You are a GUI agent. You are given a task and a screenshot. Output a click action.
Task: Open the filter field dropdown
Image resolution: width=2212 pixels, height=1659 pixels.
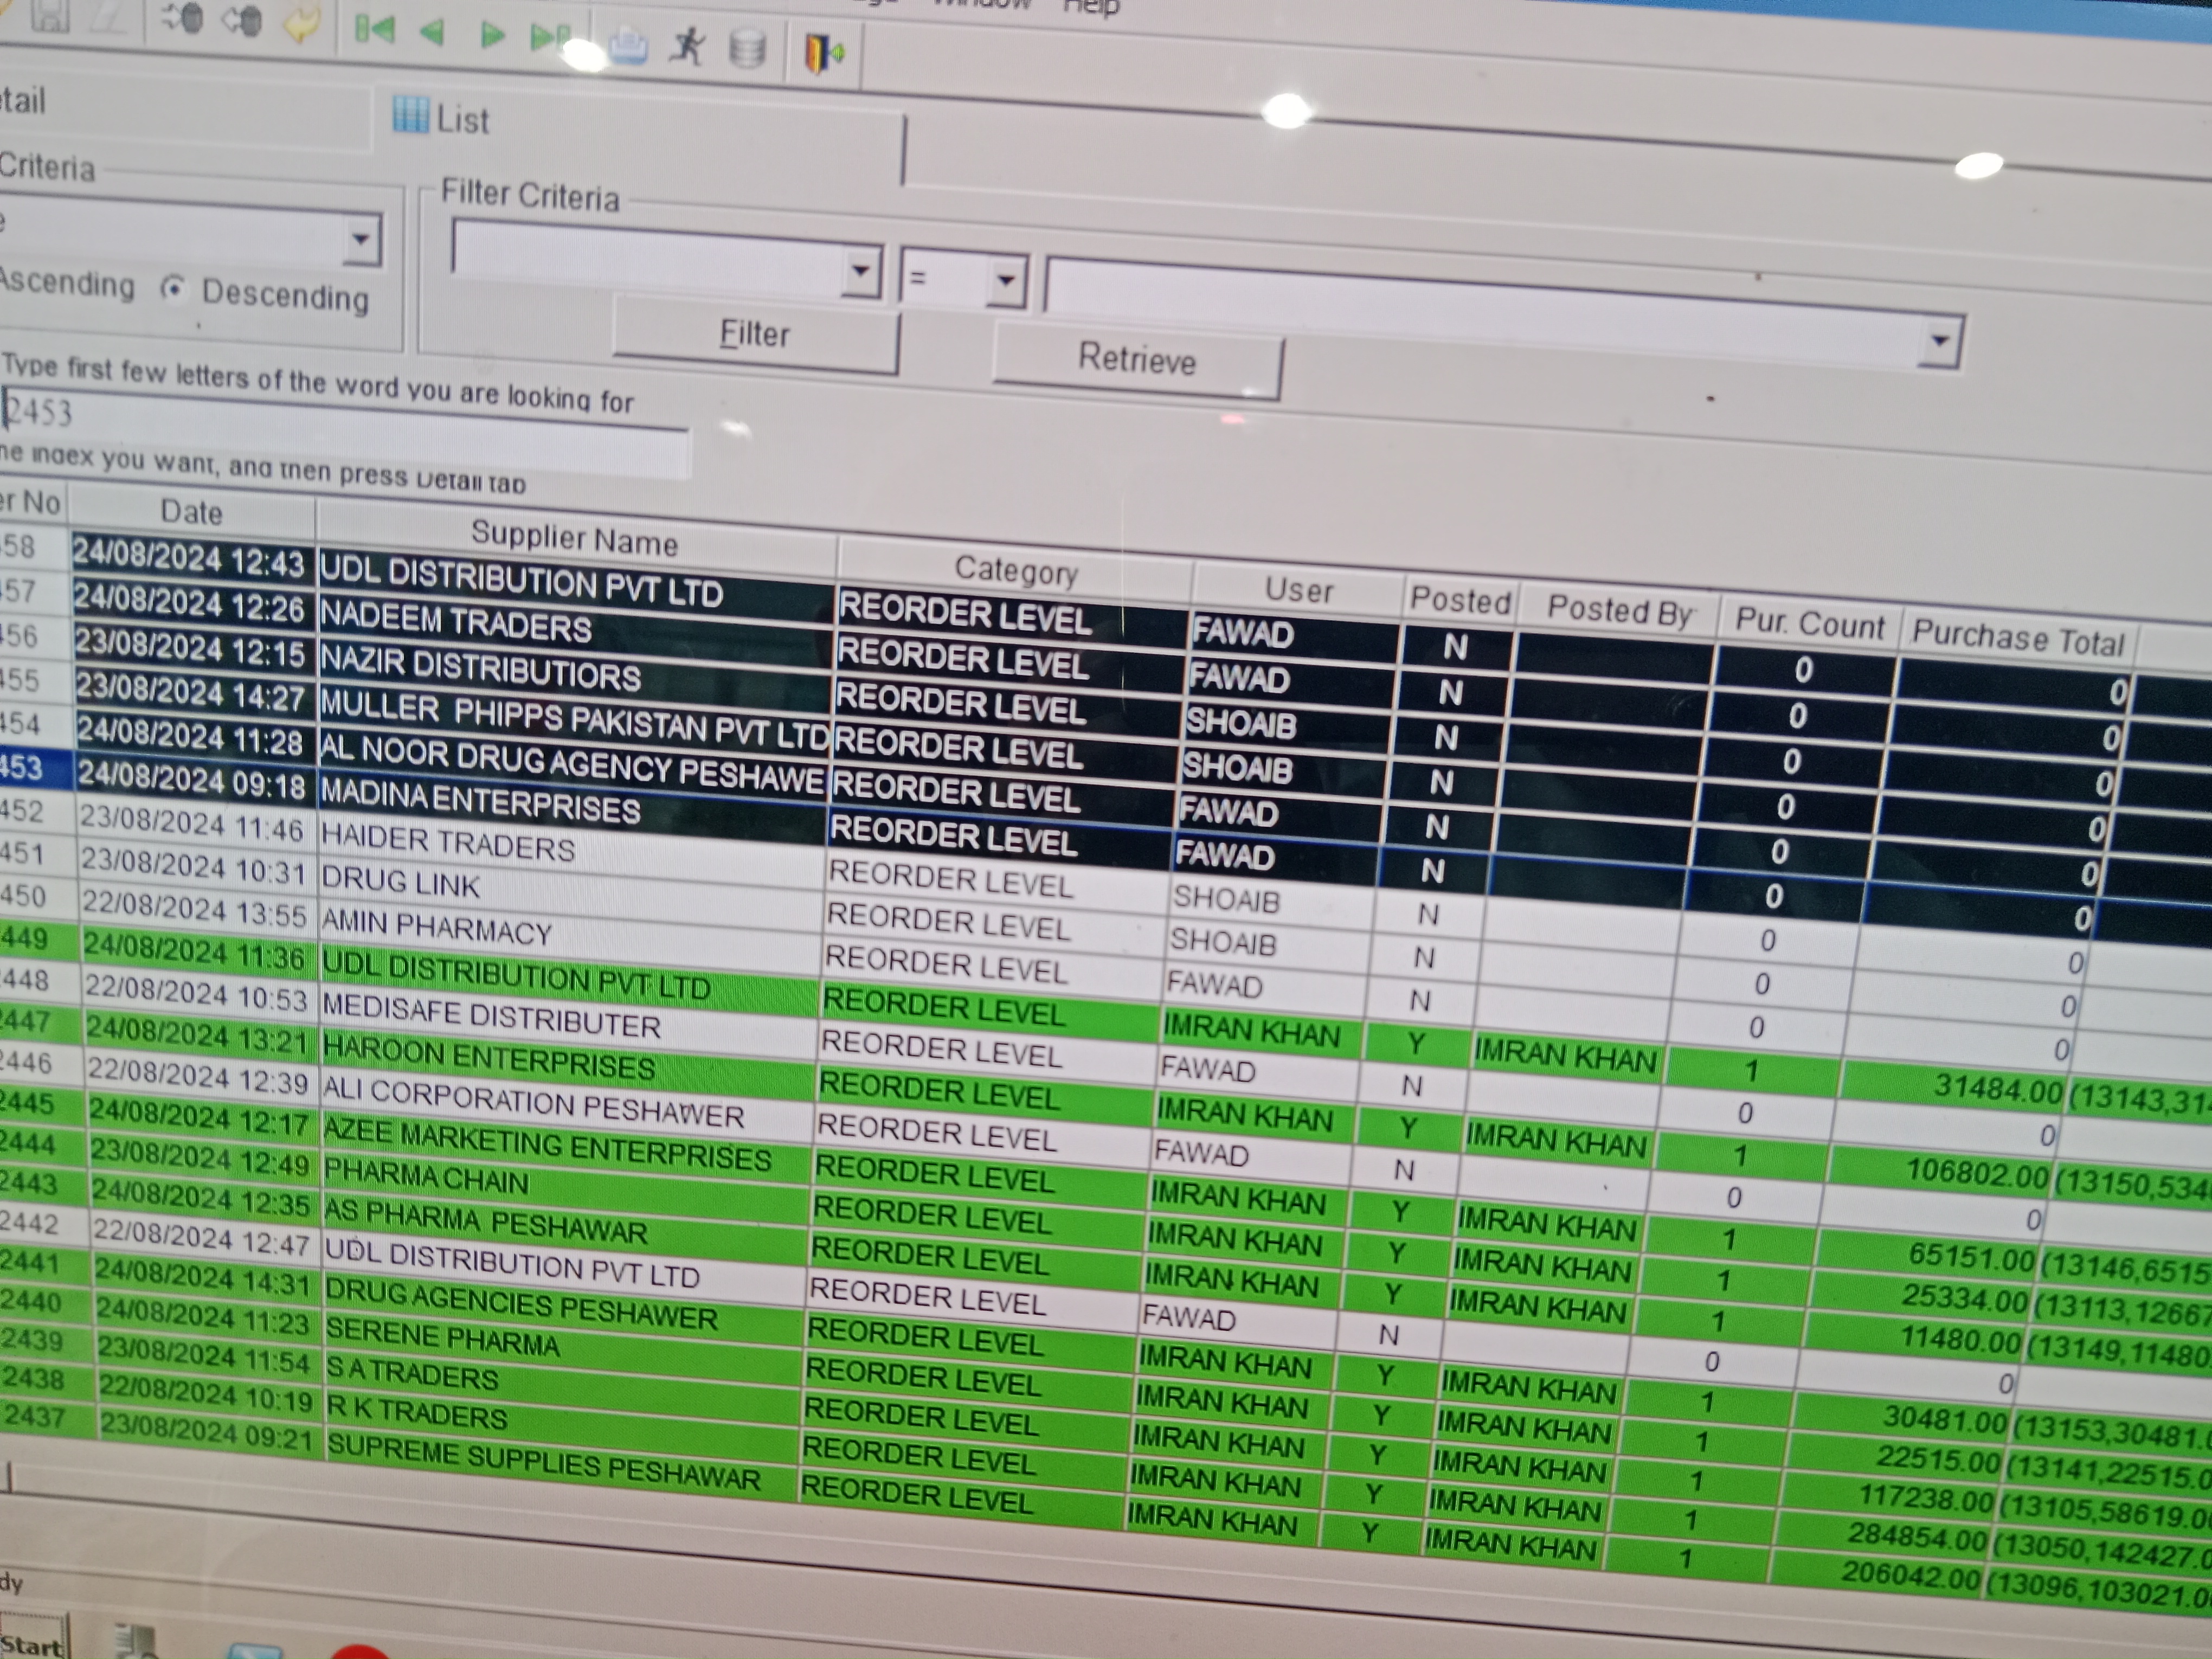click(859, 271)
